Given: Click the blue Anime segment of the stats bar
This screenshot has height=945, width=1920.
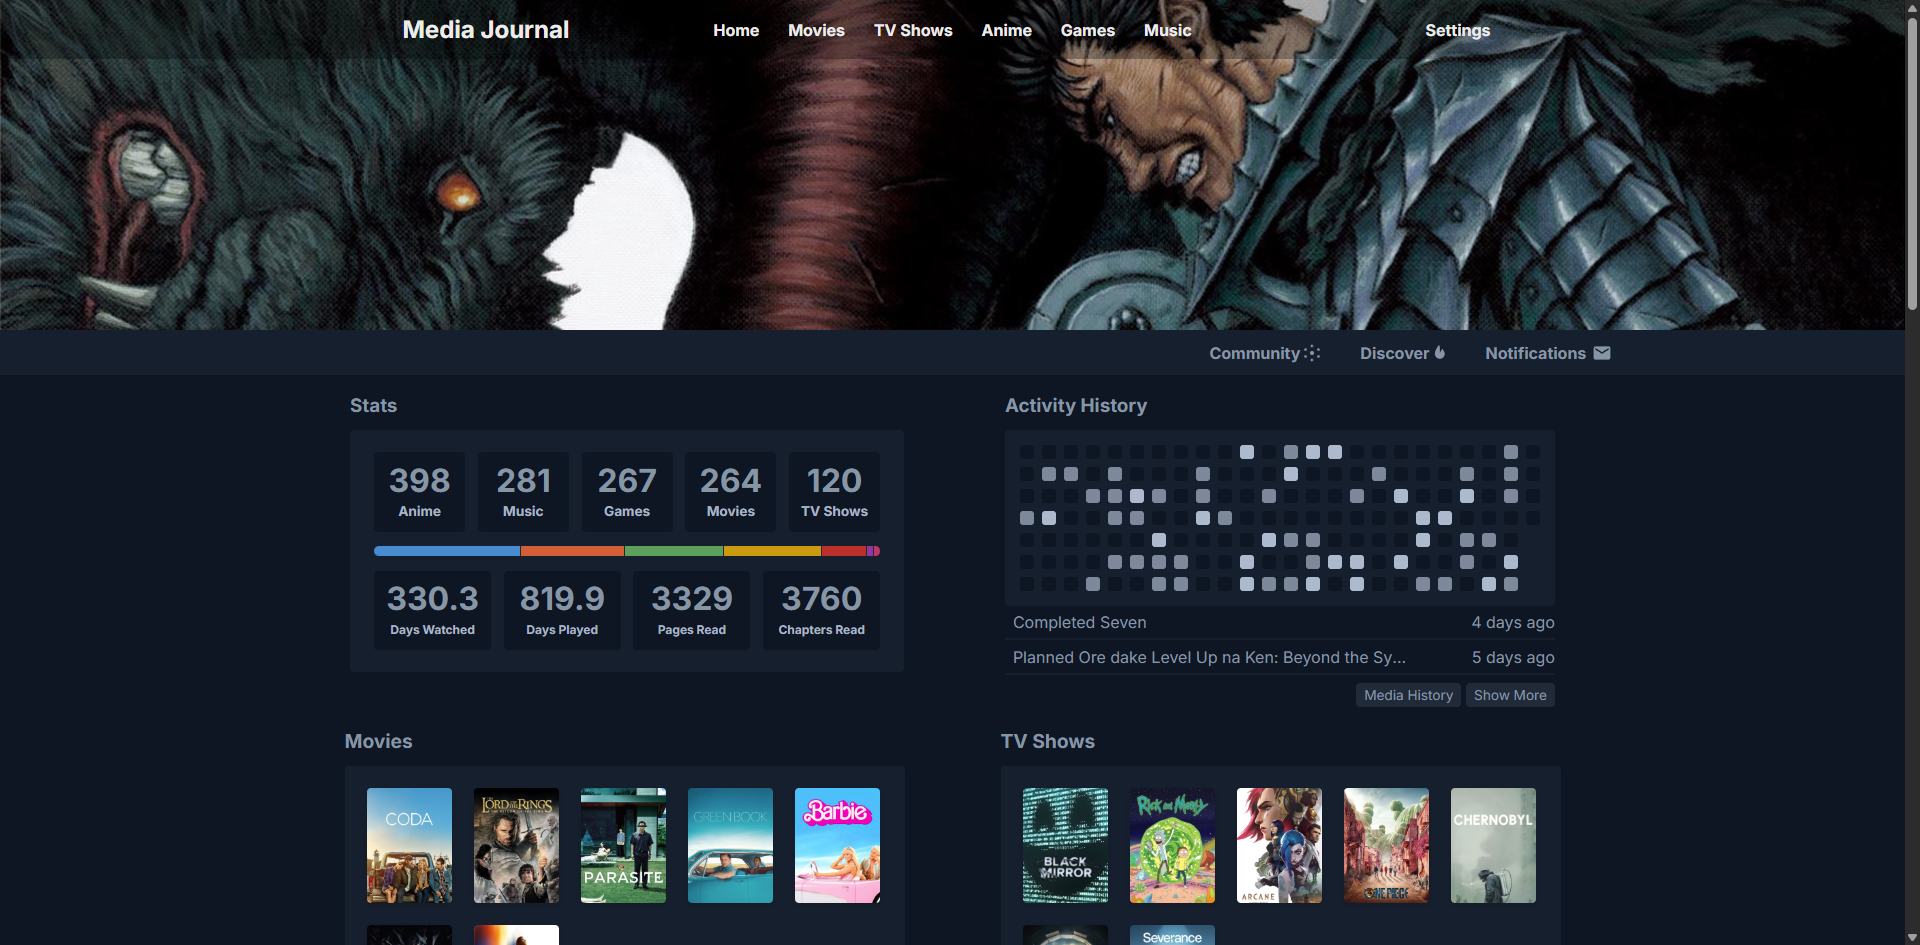Looking at the screenshot, I should [x=447, y=551].
